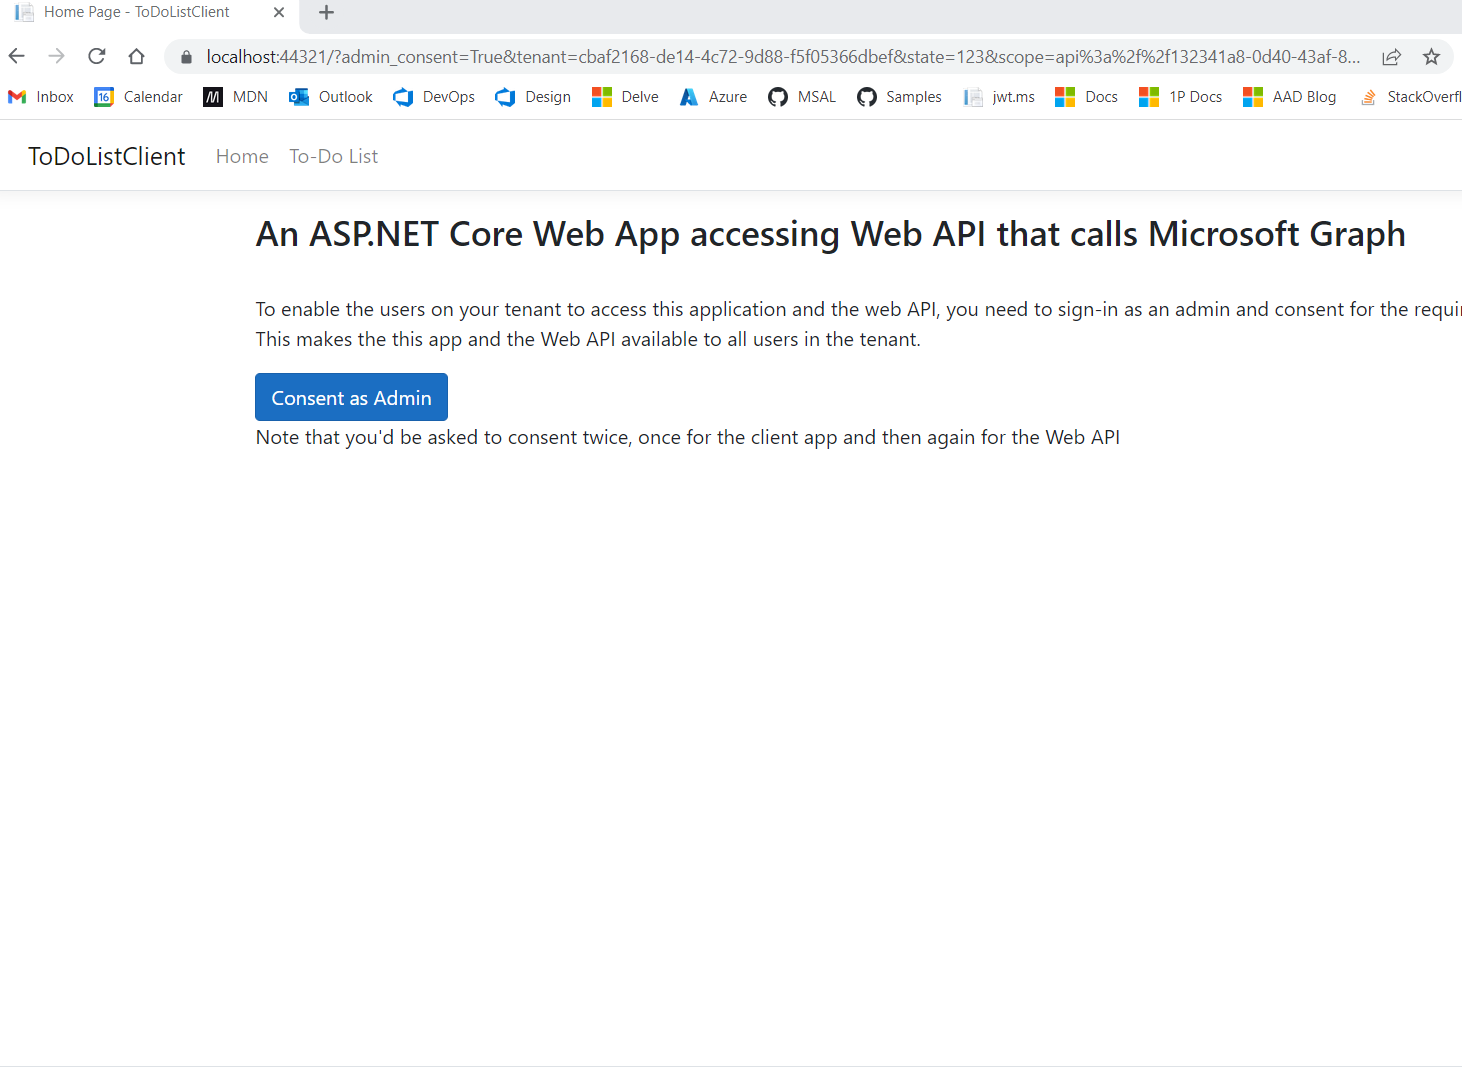Click the browser forward arrow

(x=56, y=57)
